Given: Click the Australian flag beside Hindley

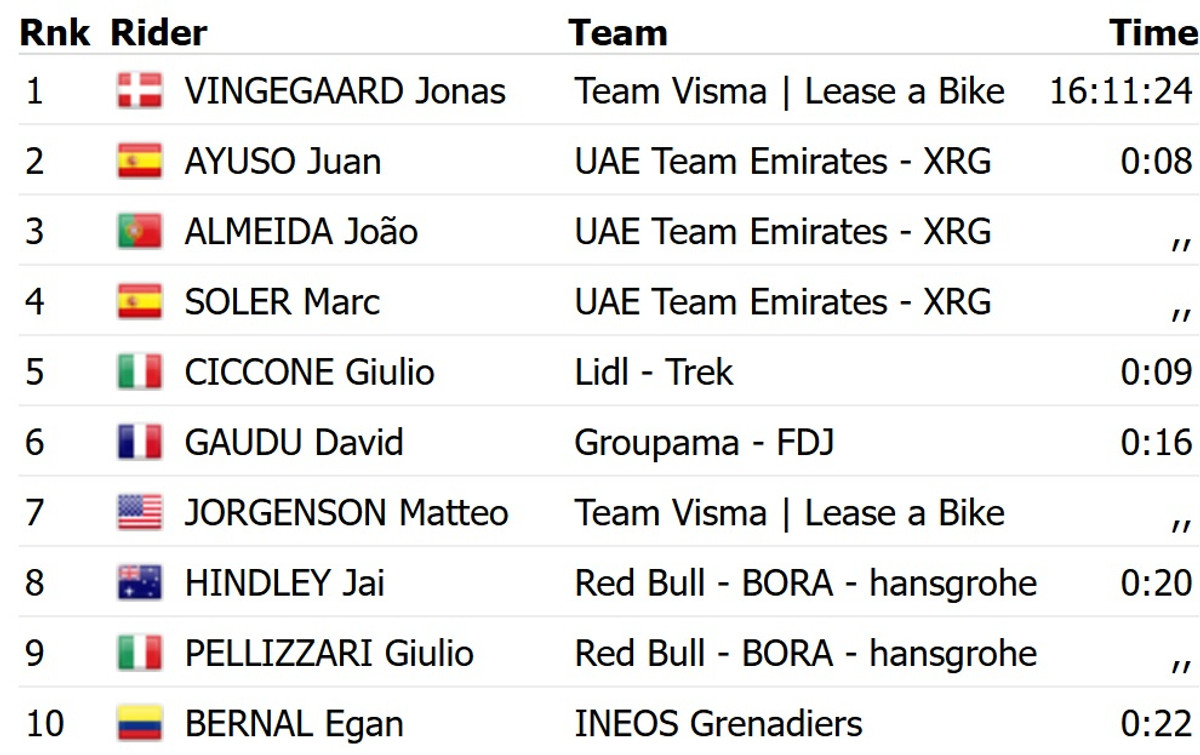Looking at the screenshot, I should pyautogui.click(x=139, y=583).
